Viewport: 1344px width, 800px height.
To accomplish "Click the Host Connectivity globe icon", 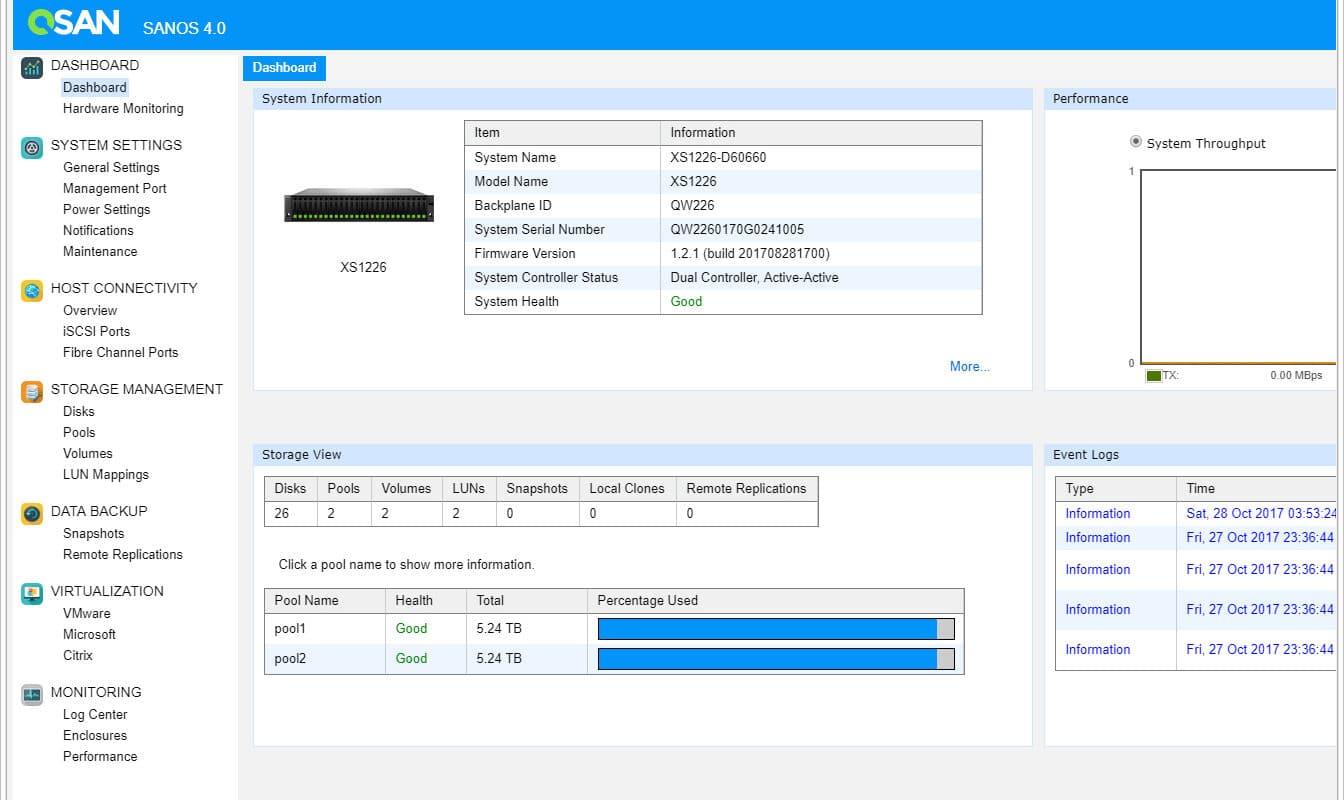I will click(32, 291).
